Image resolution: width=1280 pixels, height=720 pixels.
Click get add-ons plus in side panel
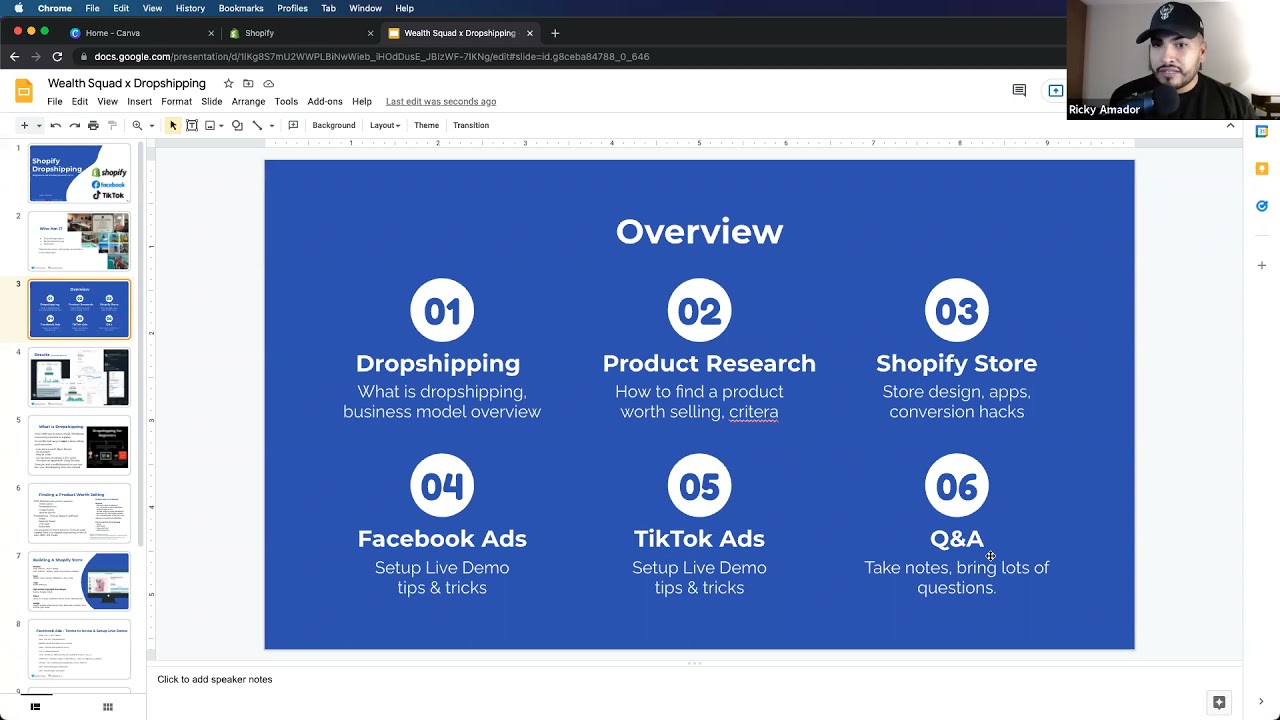(1262, 265)
